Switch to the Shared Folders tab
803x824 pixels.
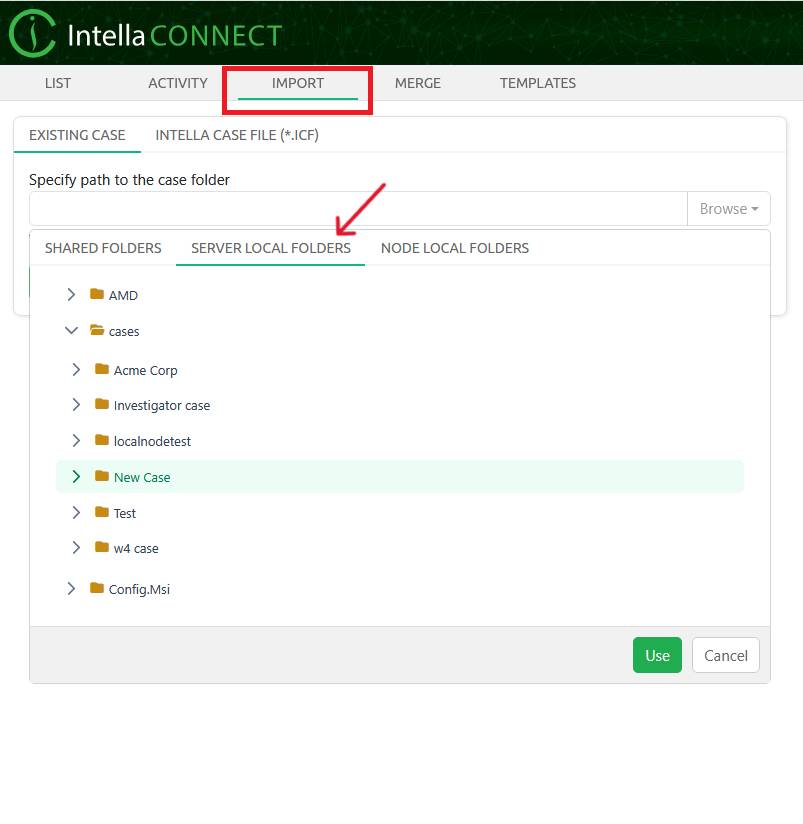click(x=103, y=248)
